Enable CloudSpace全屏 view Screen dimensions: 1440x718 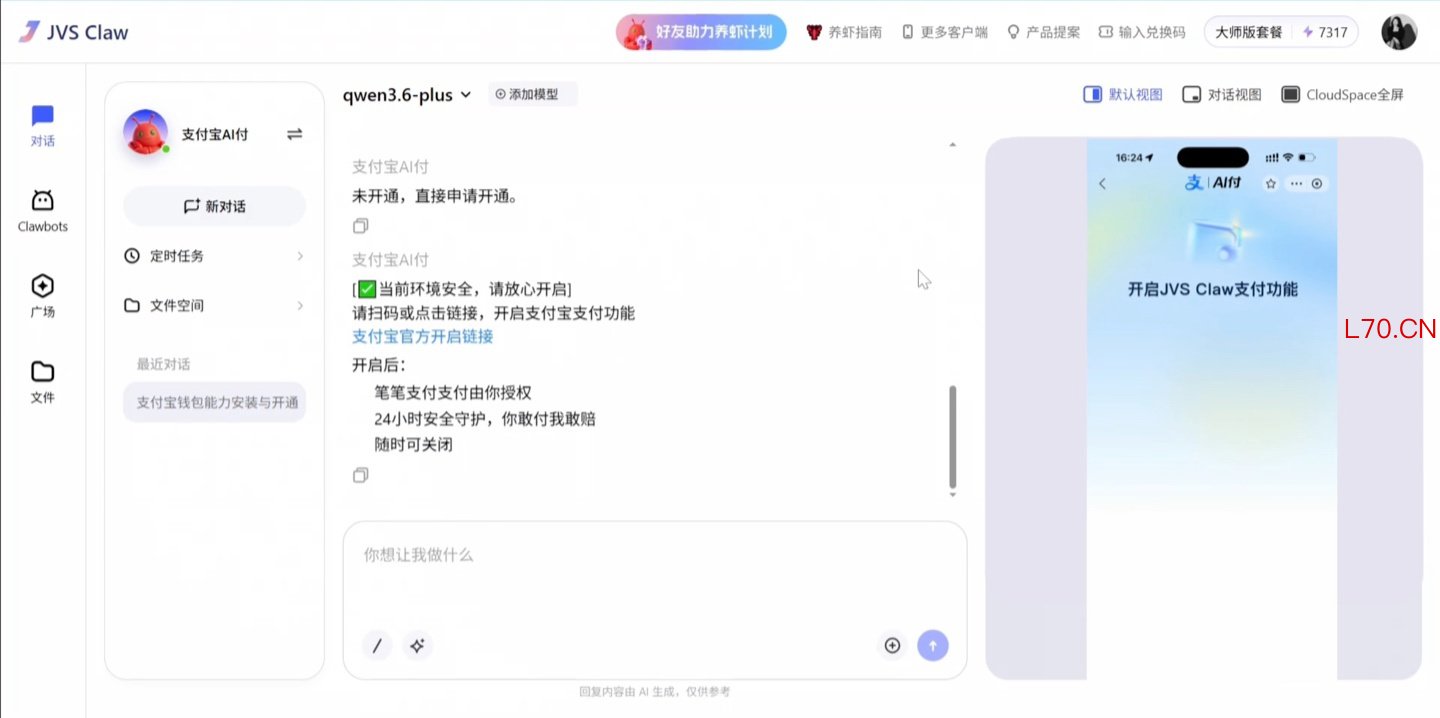click(1343, 95)
